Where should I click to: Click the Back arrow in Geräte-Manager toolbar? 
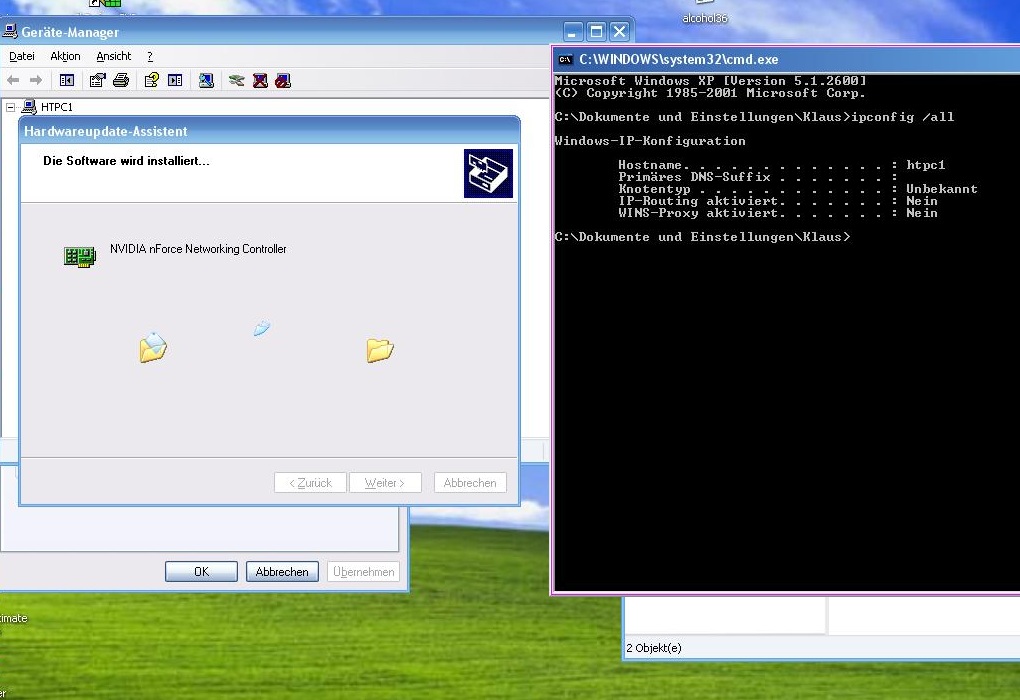coord(13,80)
